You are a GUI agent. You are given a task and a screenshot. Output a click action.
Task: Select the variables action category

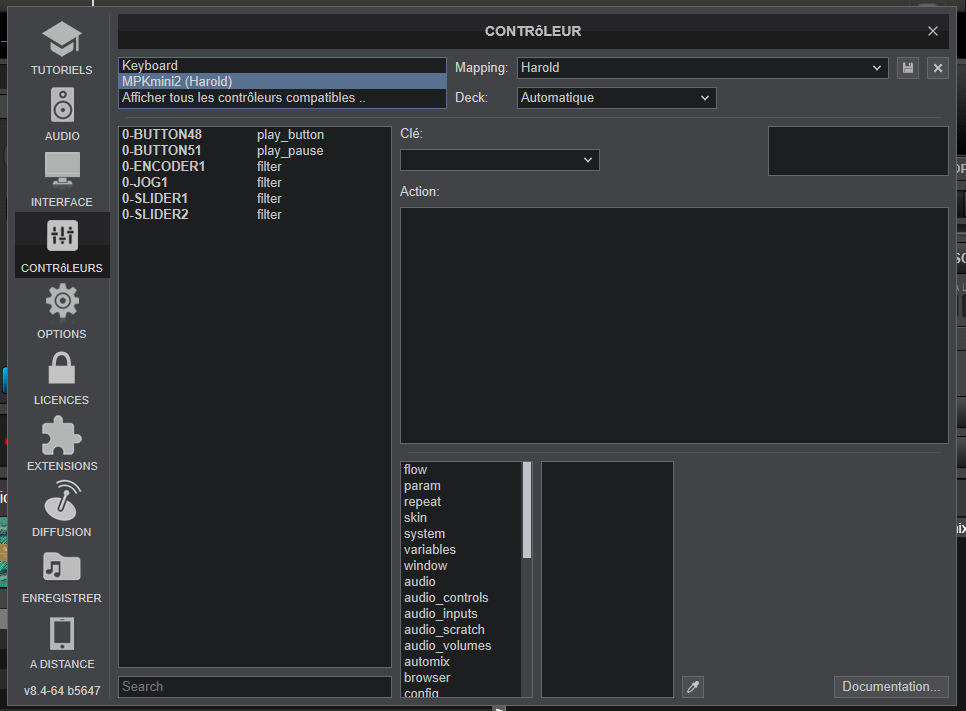461,550
